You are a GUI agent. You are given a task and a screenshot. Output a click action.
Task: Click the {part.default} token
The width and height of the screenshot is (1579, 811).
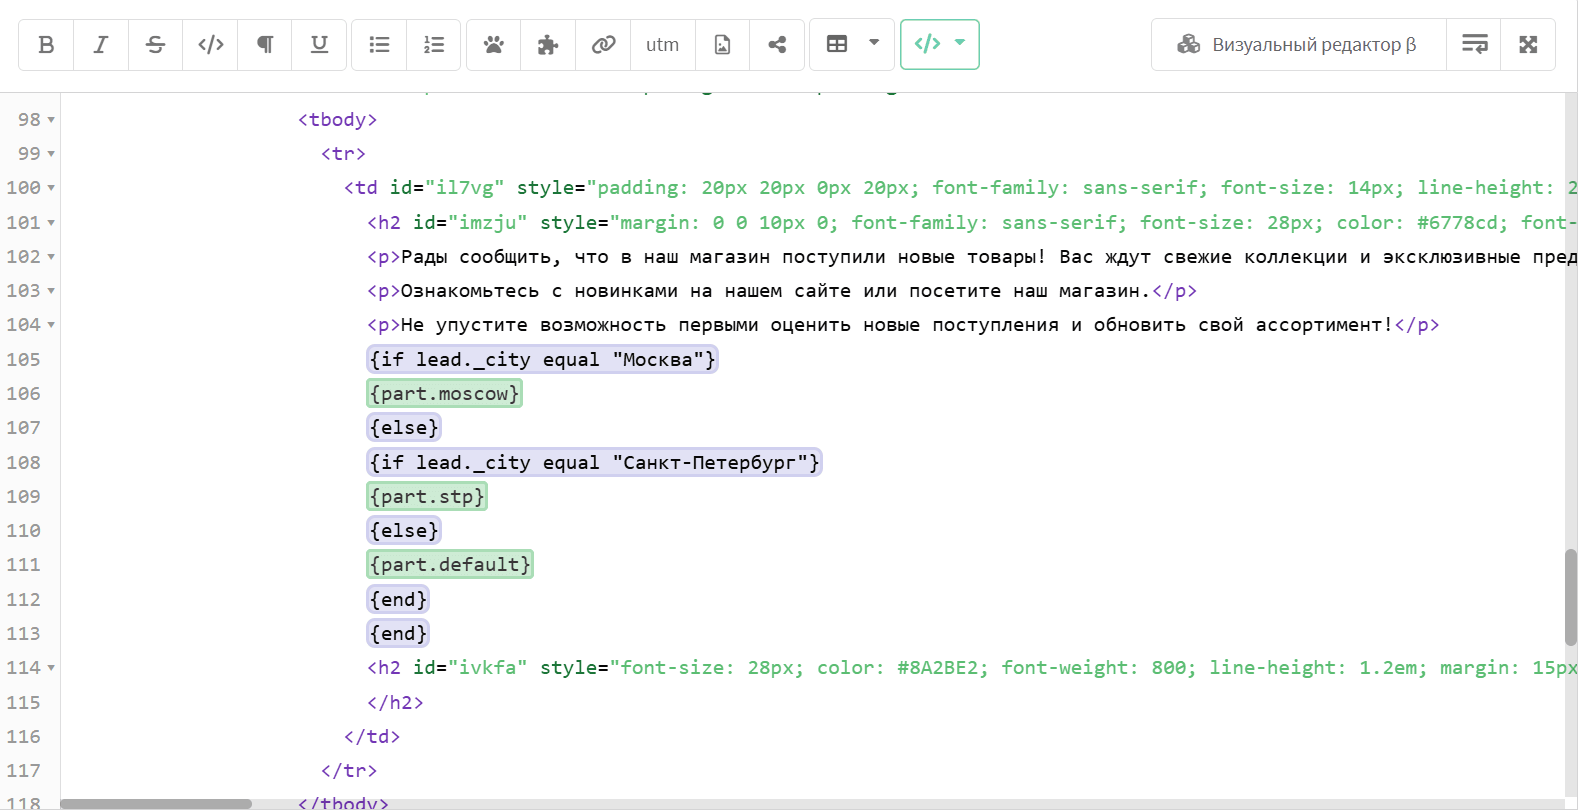(450, 565)
